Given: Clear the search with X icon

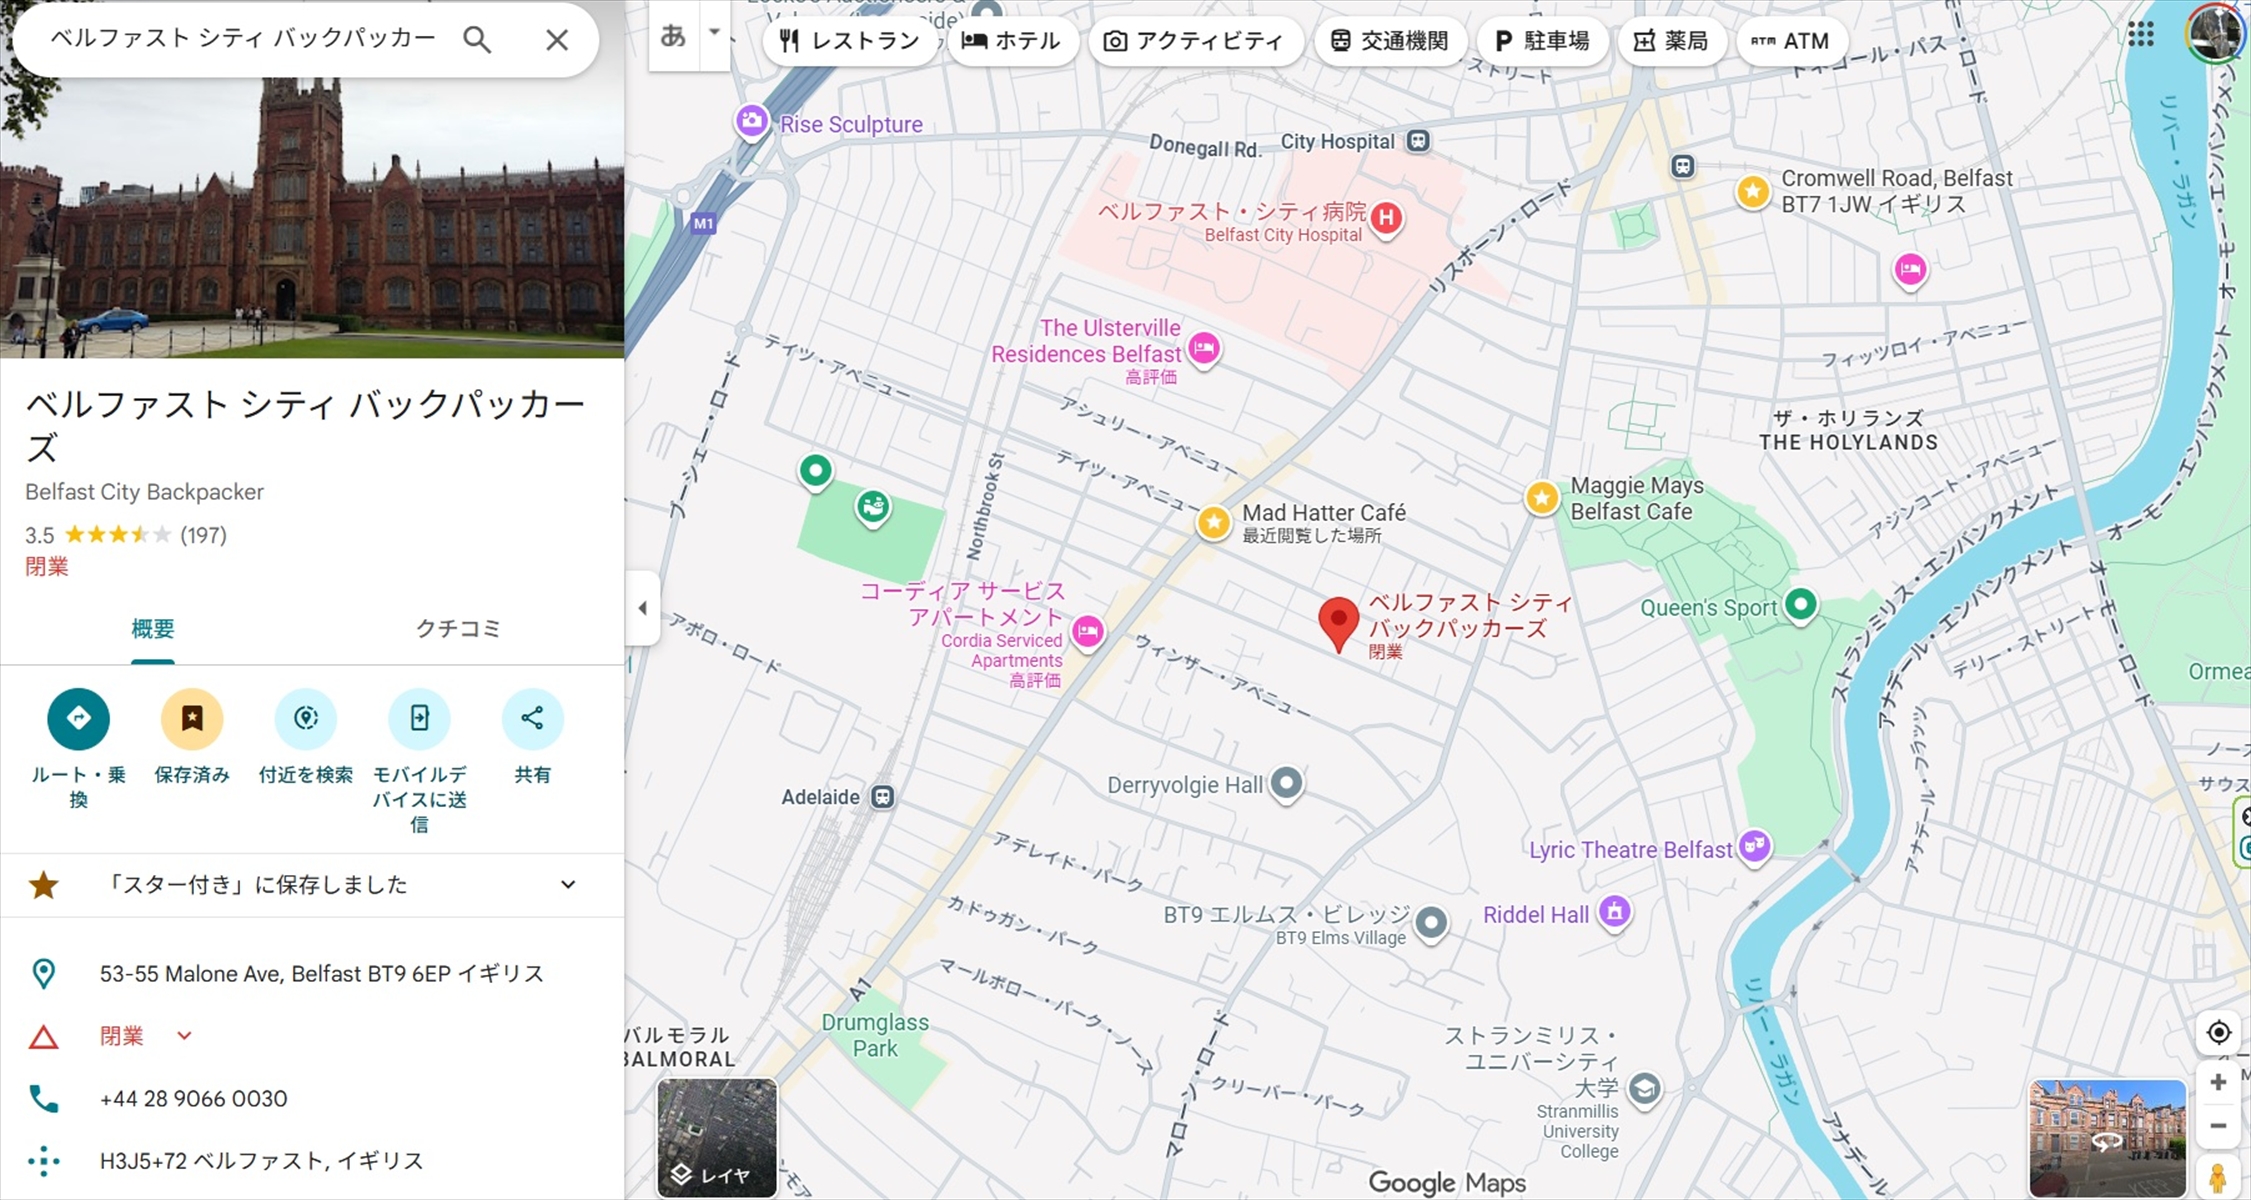Looking at the screenshot, I should coord(556,40).
